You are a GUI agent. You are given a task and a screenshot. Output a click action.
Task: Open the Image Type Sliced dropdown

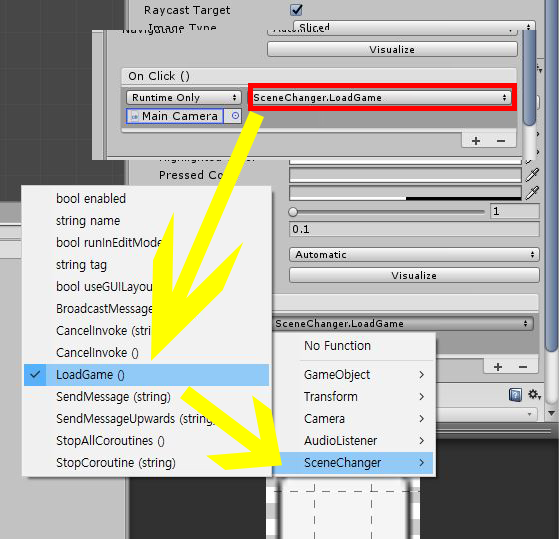point(414,26)
